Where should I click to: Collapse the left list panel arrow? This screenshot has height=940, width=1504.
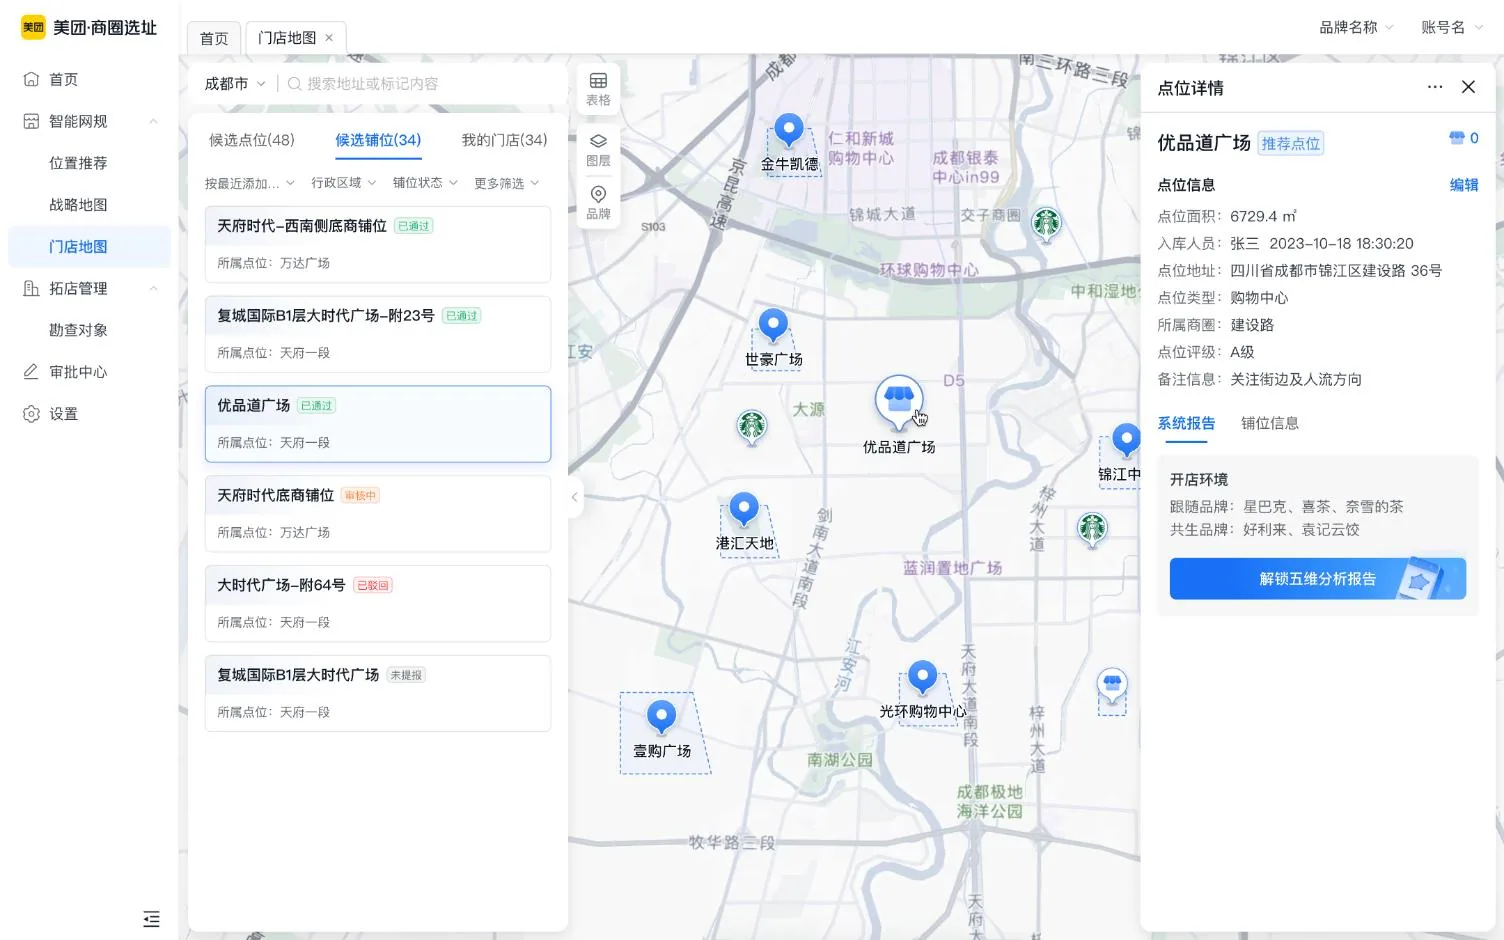tap(574, 497)
